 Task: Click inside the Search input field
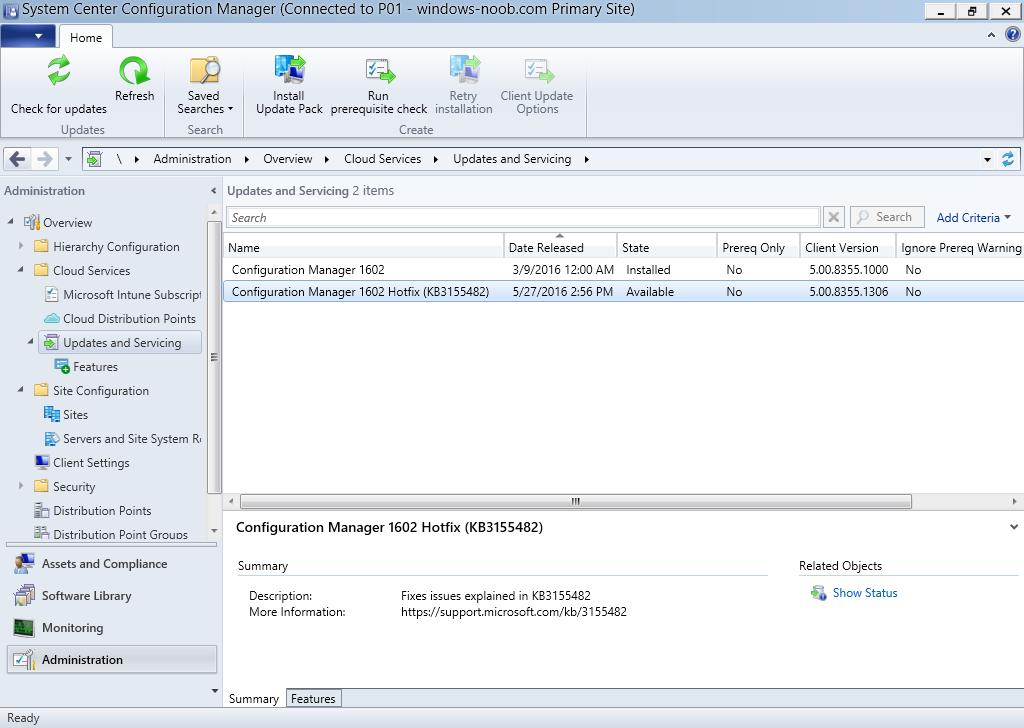tap(522, 217)
